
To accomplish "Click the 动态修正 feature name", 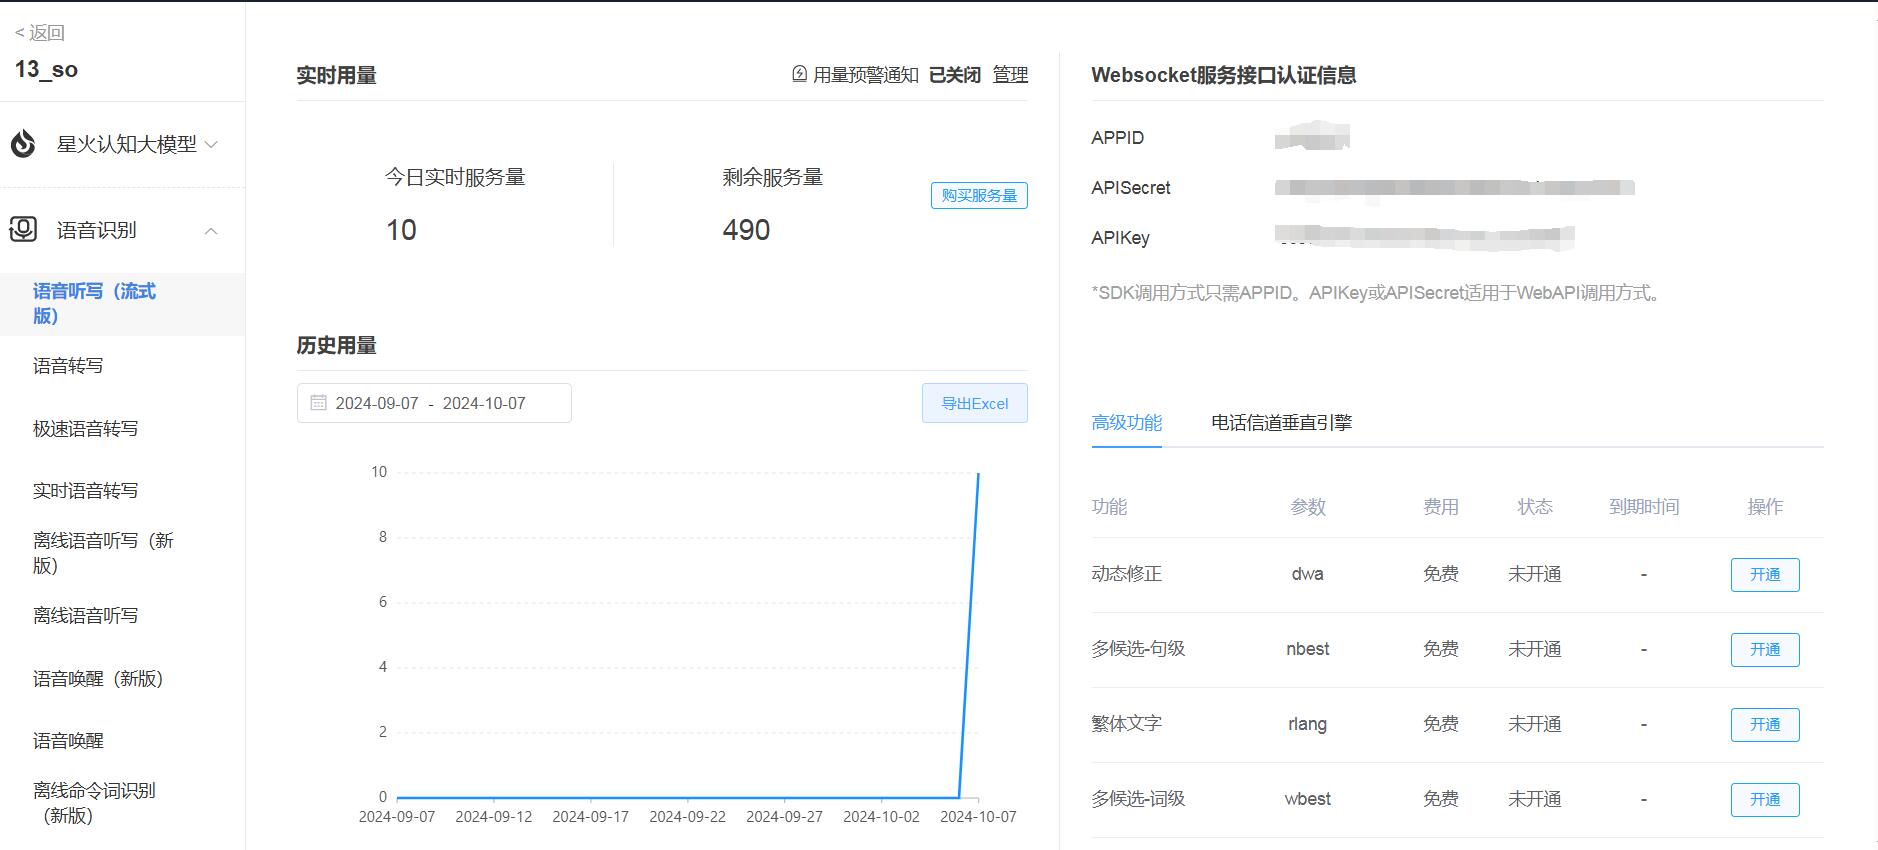I will 1126,574.
